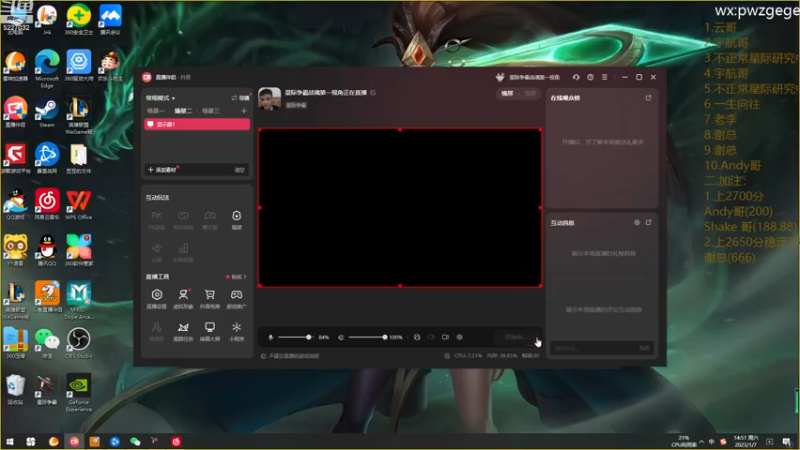Click the record circle icon in control bar
Image resolution: width=800 pixels, height=450 pixels.
click(x=459, y=337)
